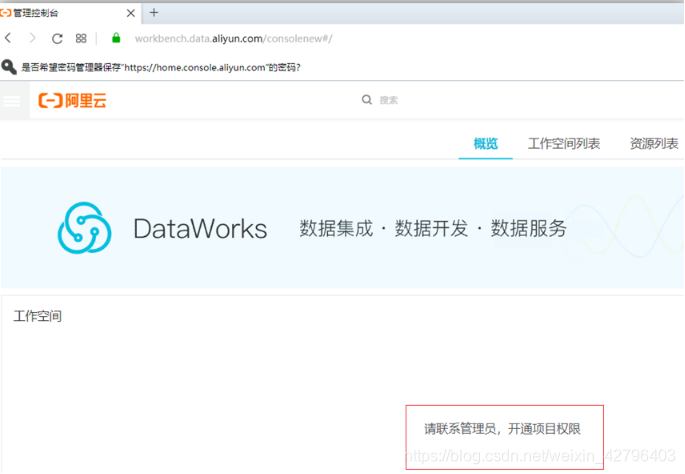Click the DataWorks banner title text
This screenshot has width=685, height=474.
[x=200, y=228]
